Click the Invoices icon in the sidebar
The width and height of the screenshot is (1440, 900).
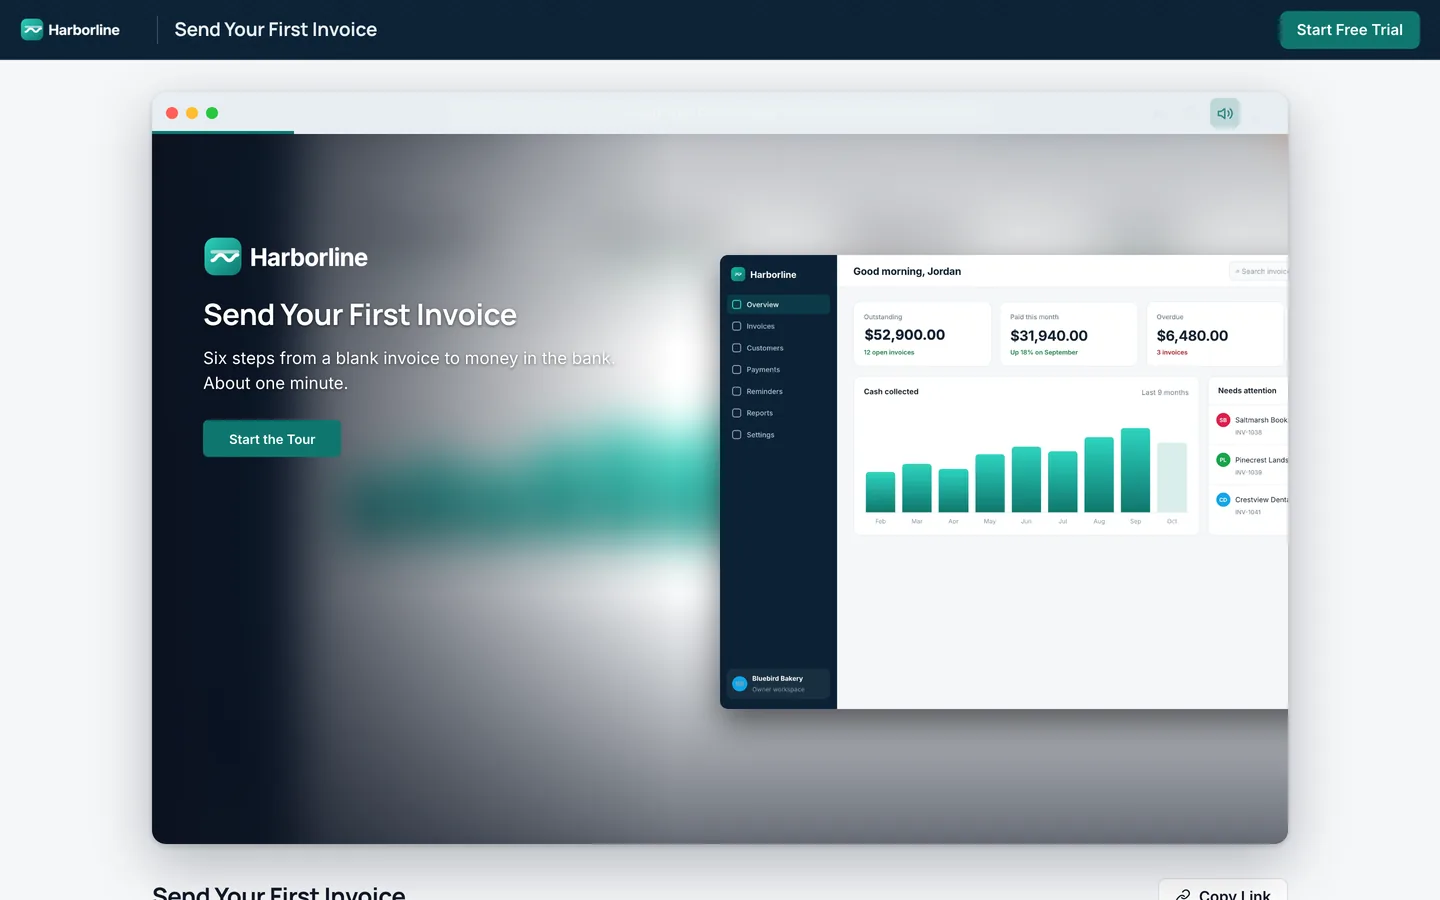coord(737,326)
